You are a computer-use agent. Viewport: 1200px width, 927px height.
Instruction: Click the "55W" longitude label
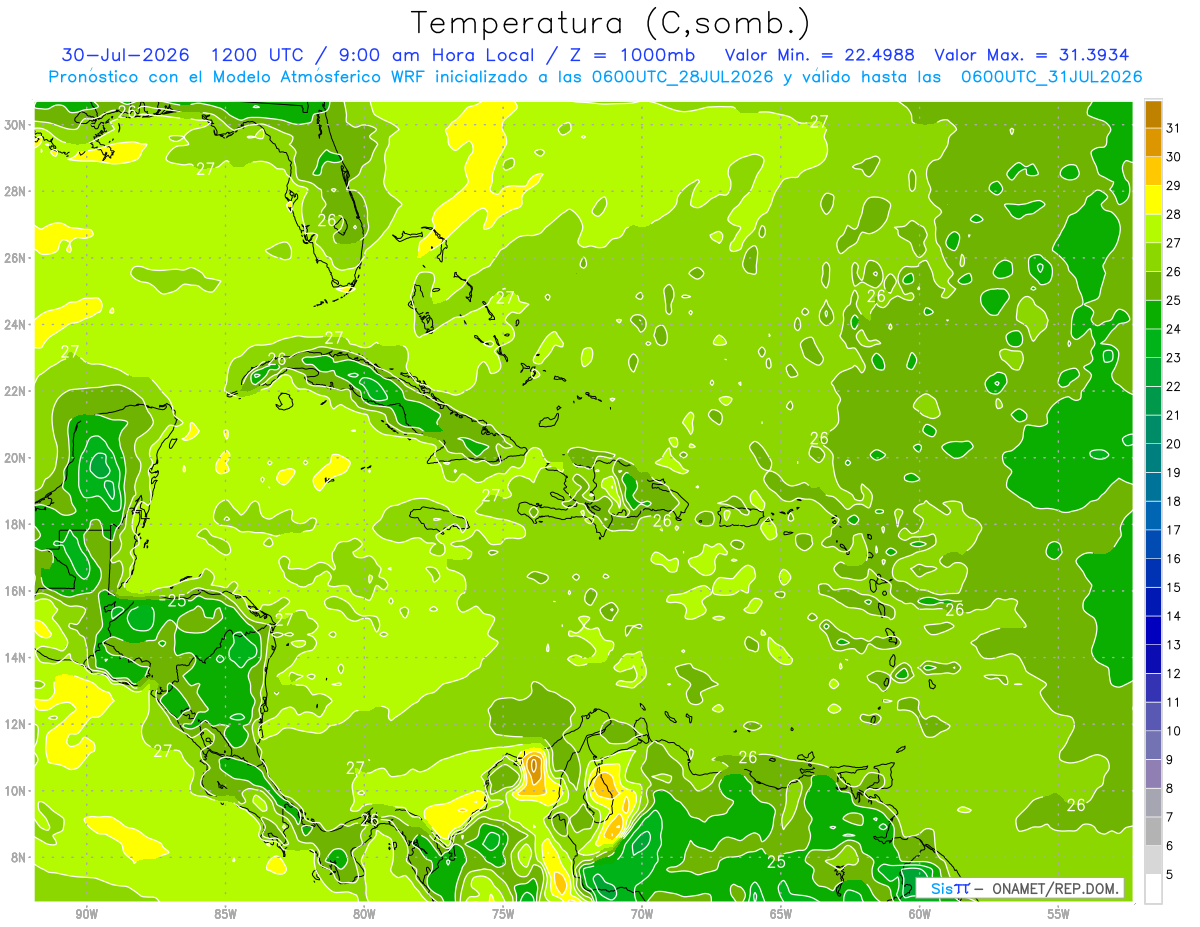click(1059, 914)
